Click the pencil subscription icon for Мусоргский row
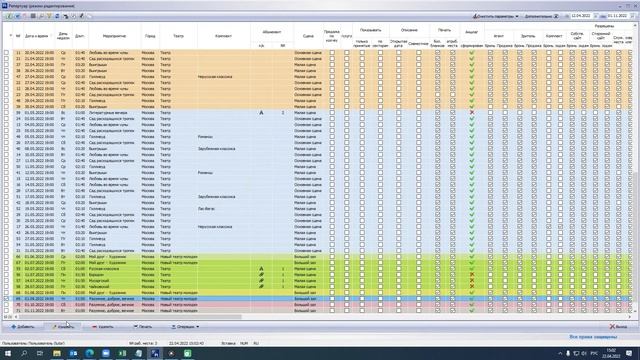This screenshot has height=360, width=640. click(261, 280)
